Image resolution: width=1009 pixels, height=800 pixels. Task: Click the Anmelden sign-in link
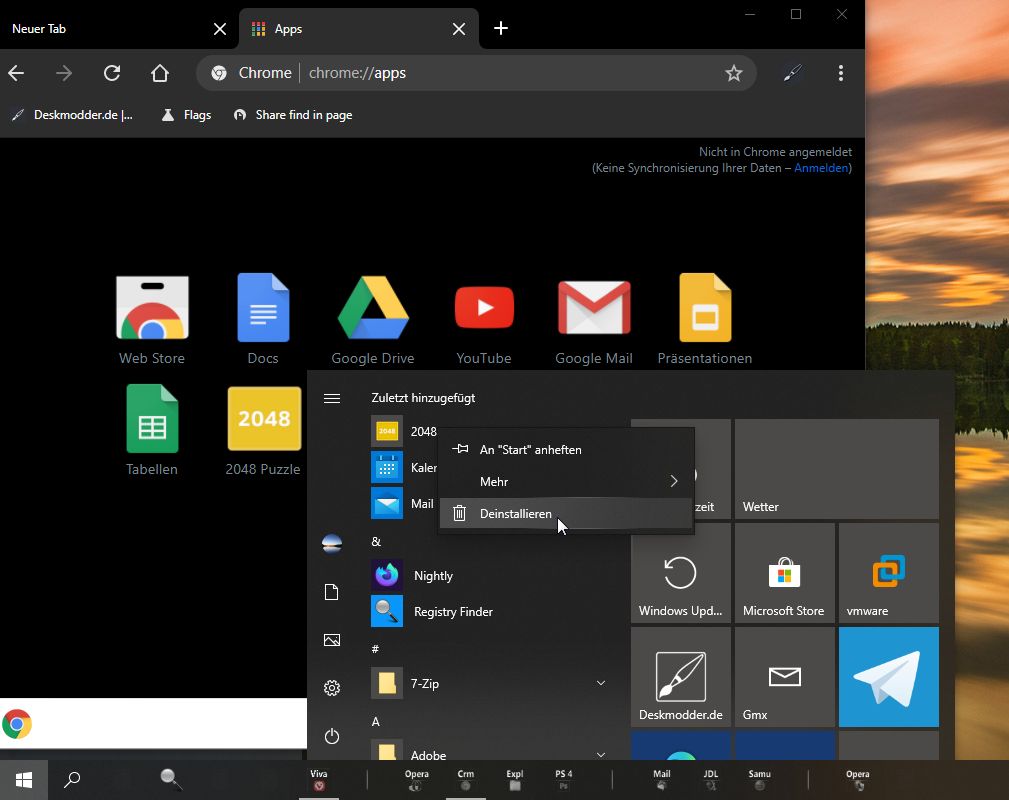coord(821,168)
